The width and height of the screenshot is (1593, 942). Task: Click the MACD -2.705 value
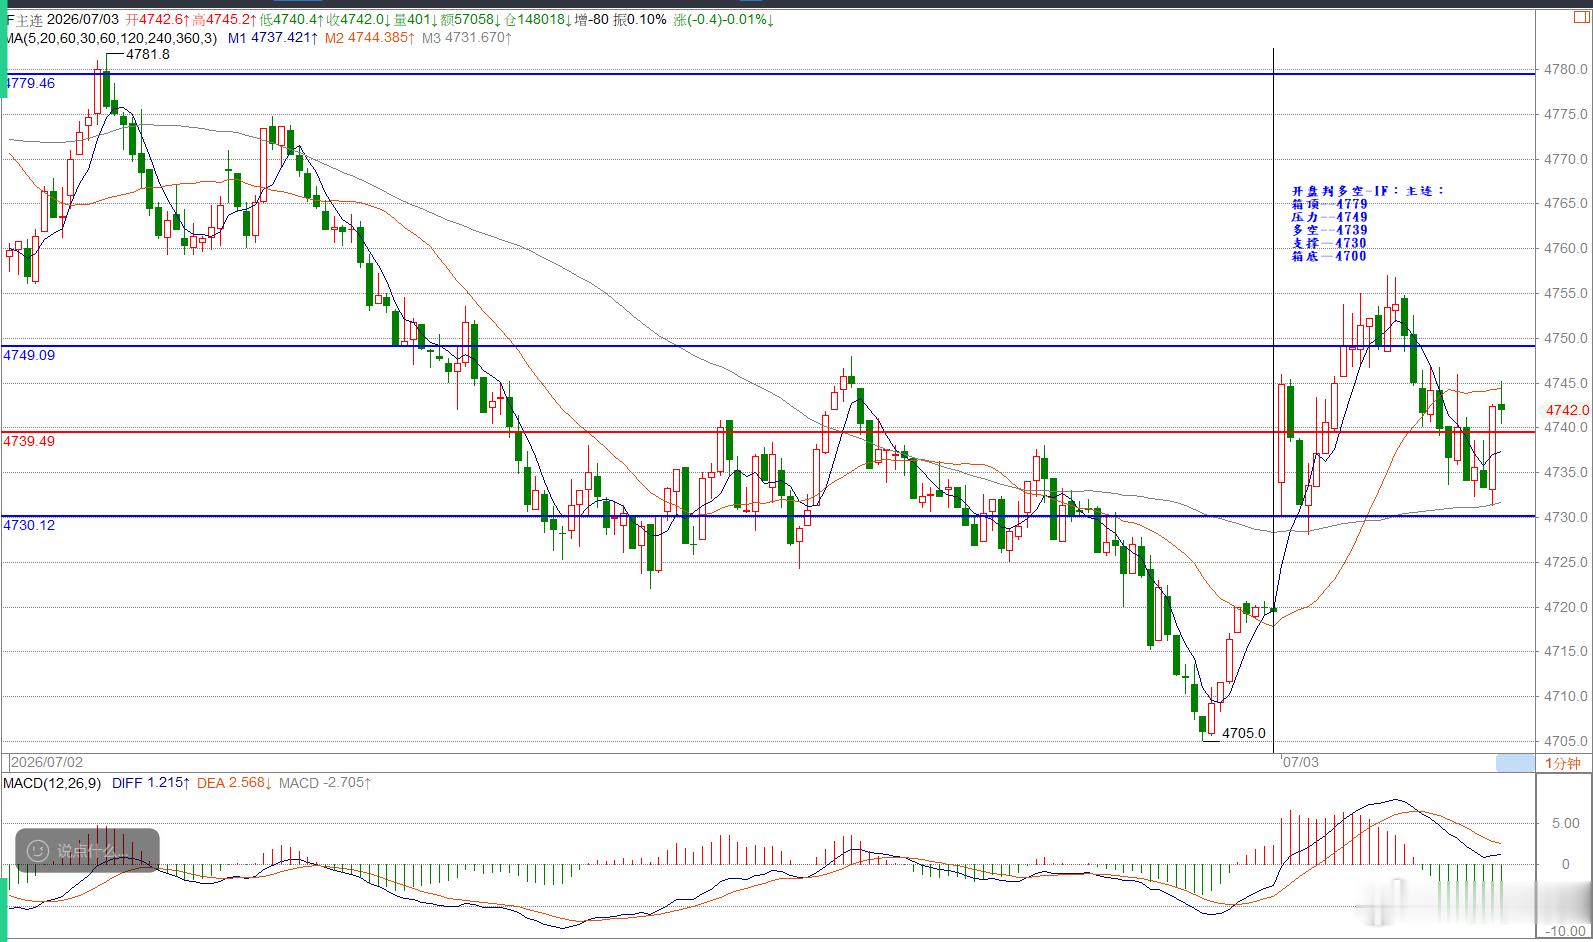coord(325,783)
